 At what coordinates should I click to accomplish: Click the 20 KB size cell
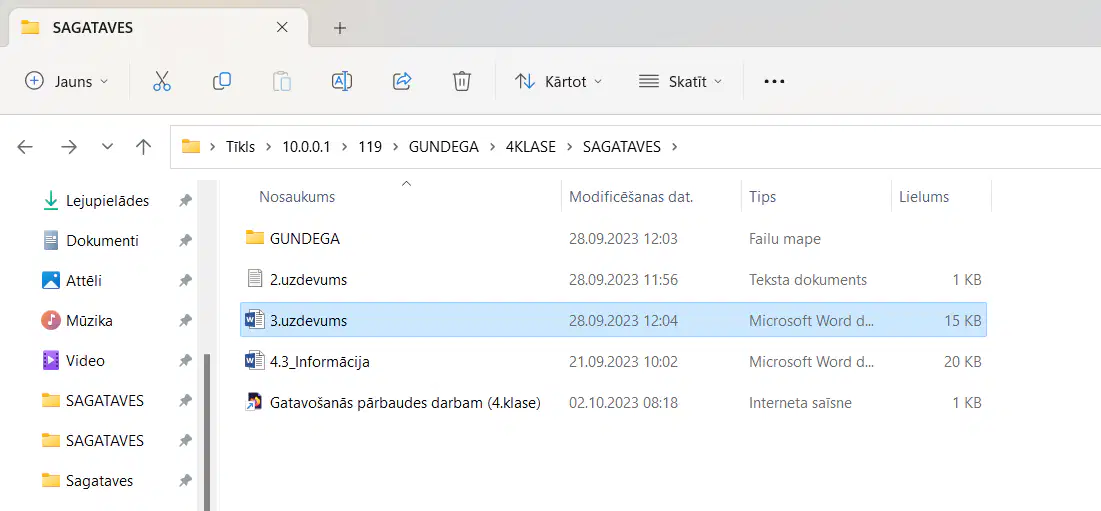(x=962, y=361)
